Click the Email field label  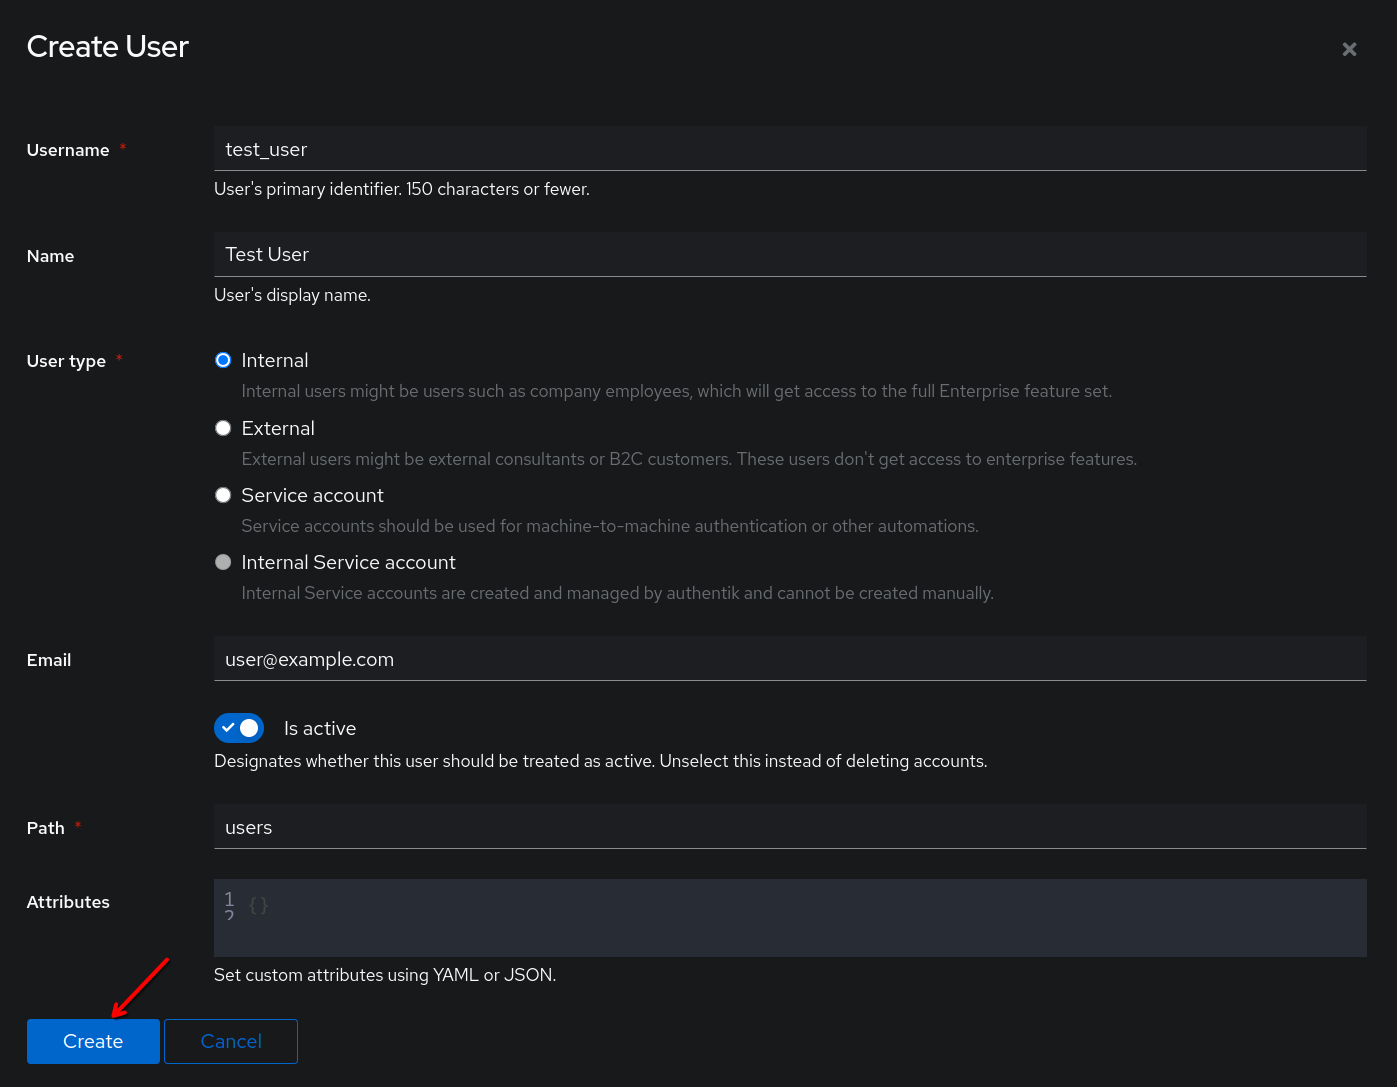[x=49, y=660]
